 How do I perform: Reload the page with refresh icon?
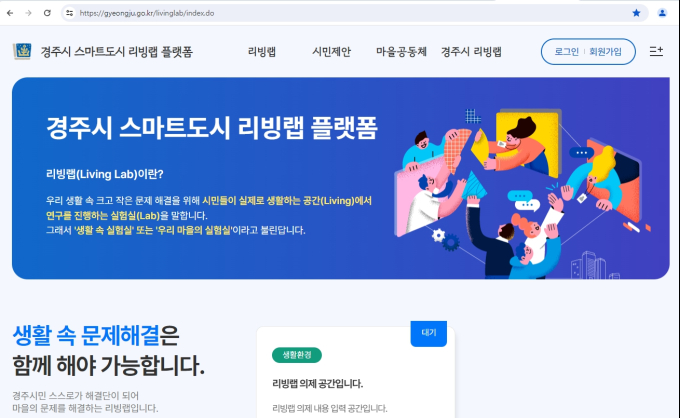tap(47, 13)
